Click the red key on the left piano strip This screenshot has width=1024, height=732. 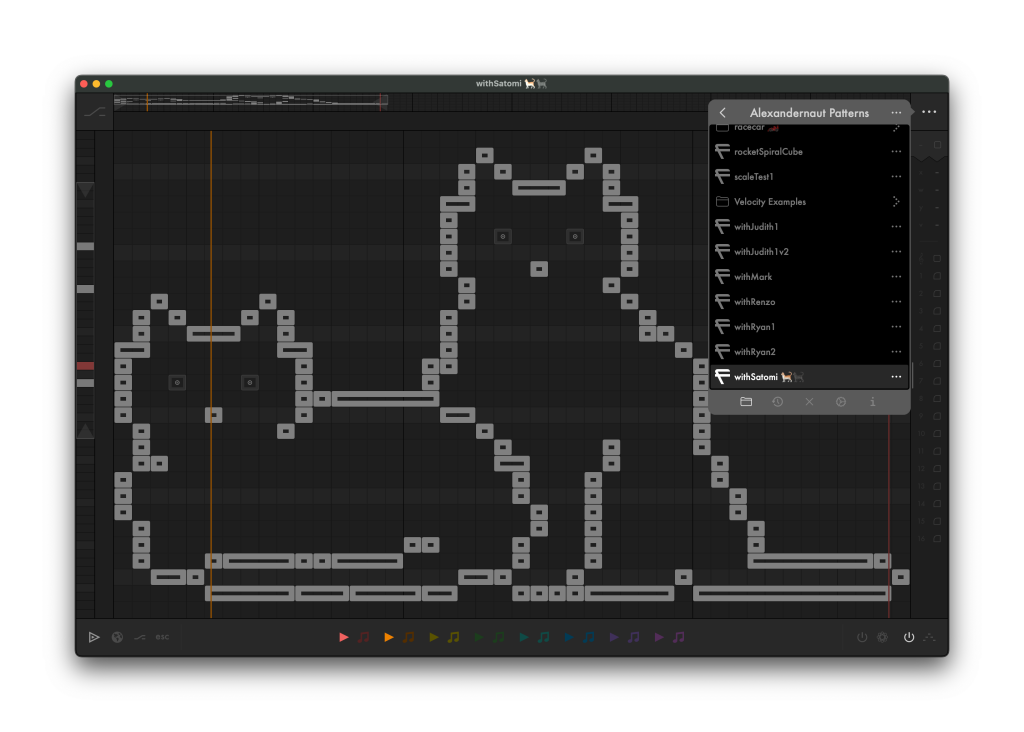(85, 366)
